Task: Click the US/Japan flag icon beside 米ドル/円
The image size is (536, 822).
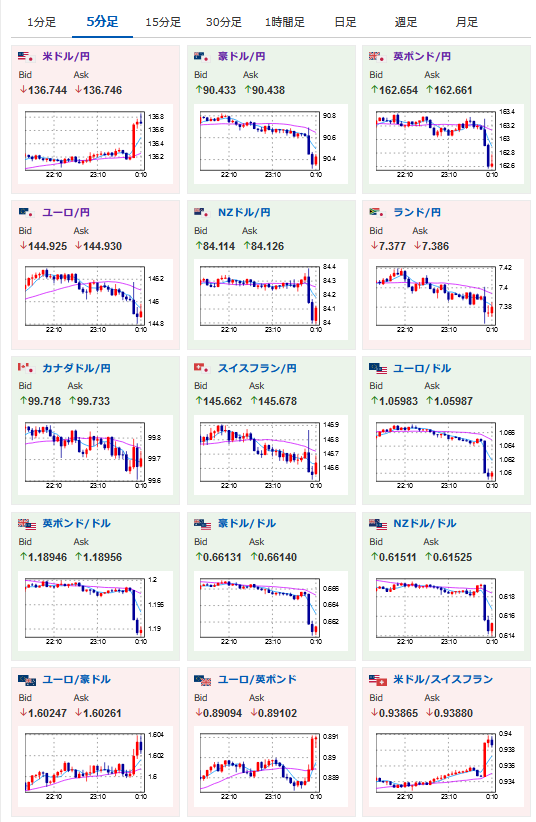Action: 26,56
